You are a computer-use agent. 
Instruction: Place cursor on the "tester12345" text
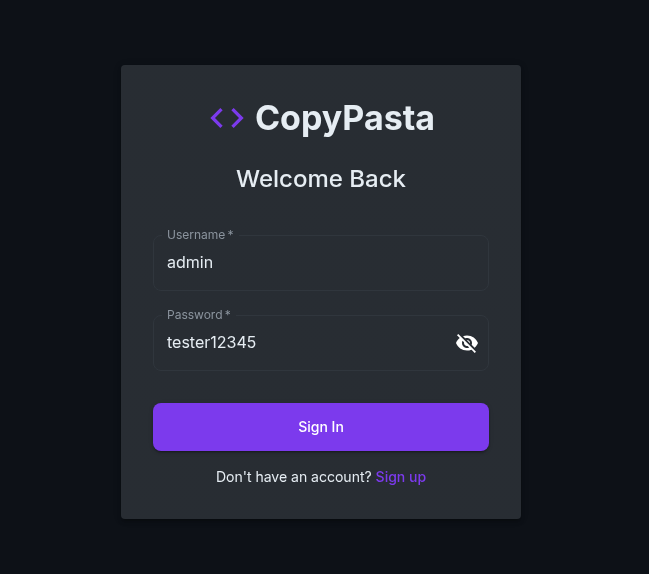pyautogui.click(x=212, y=343)
